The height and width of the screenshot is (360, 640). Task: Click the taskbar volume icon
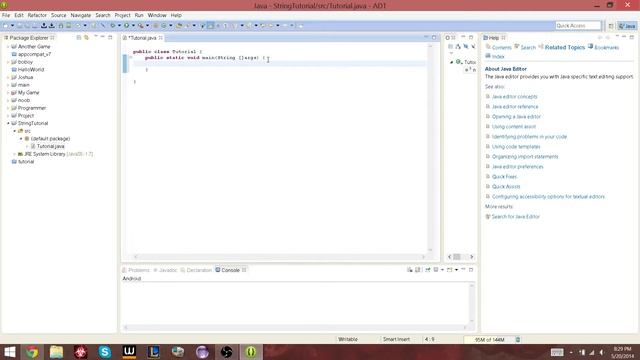coord(602,352)
